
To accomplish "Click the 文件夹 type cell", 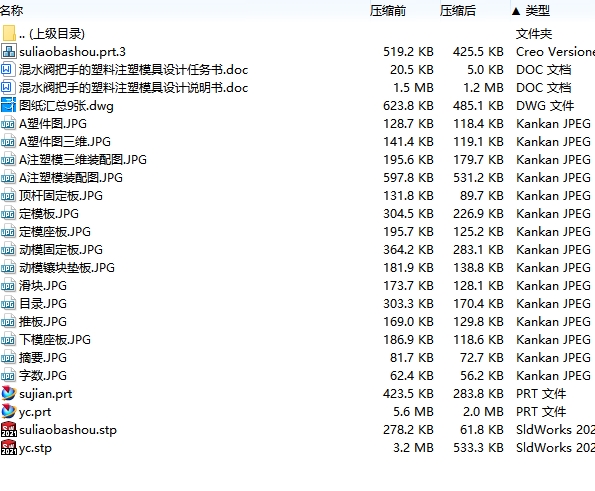I will coord(534,34).
